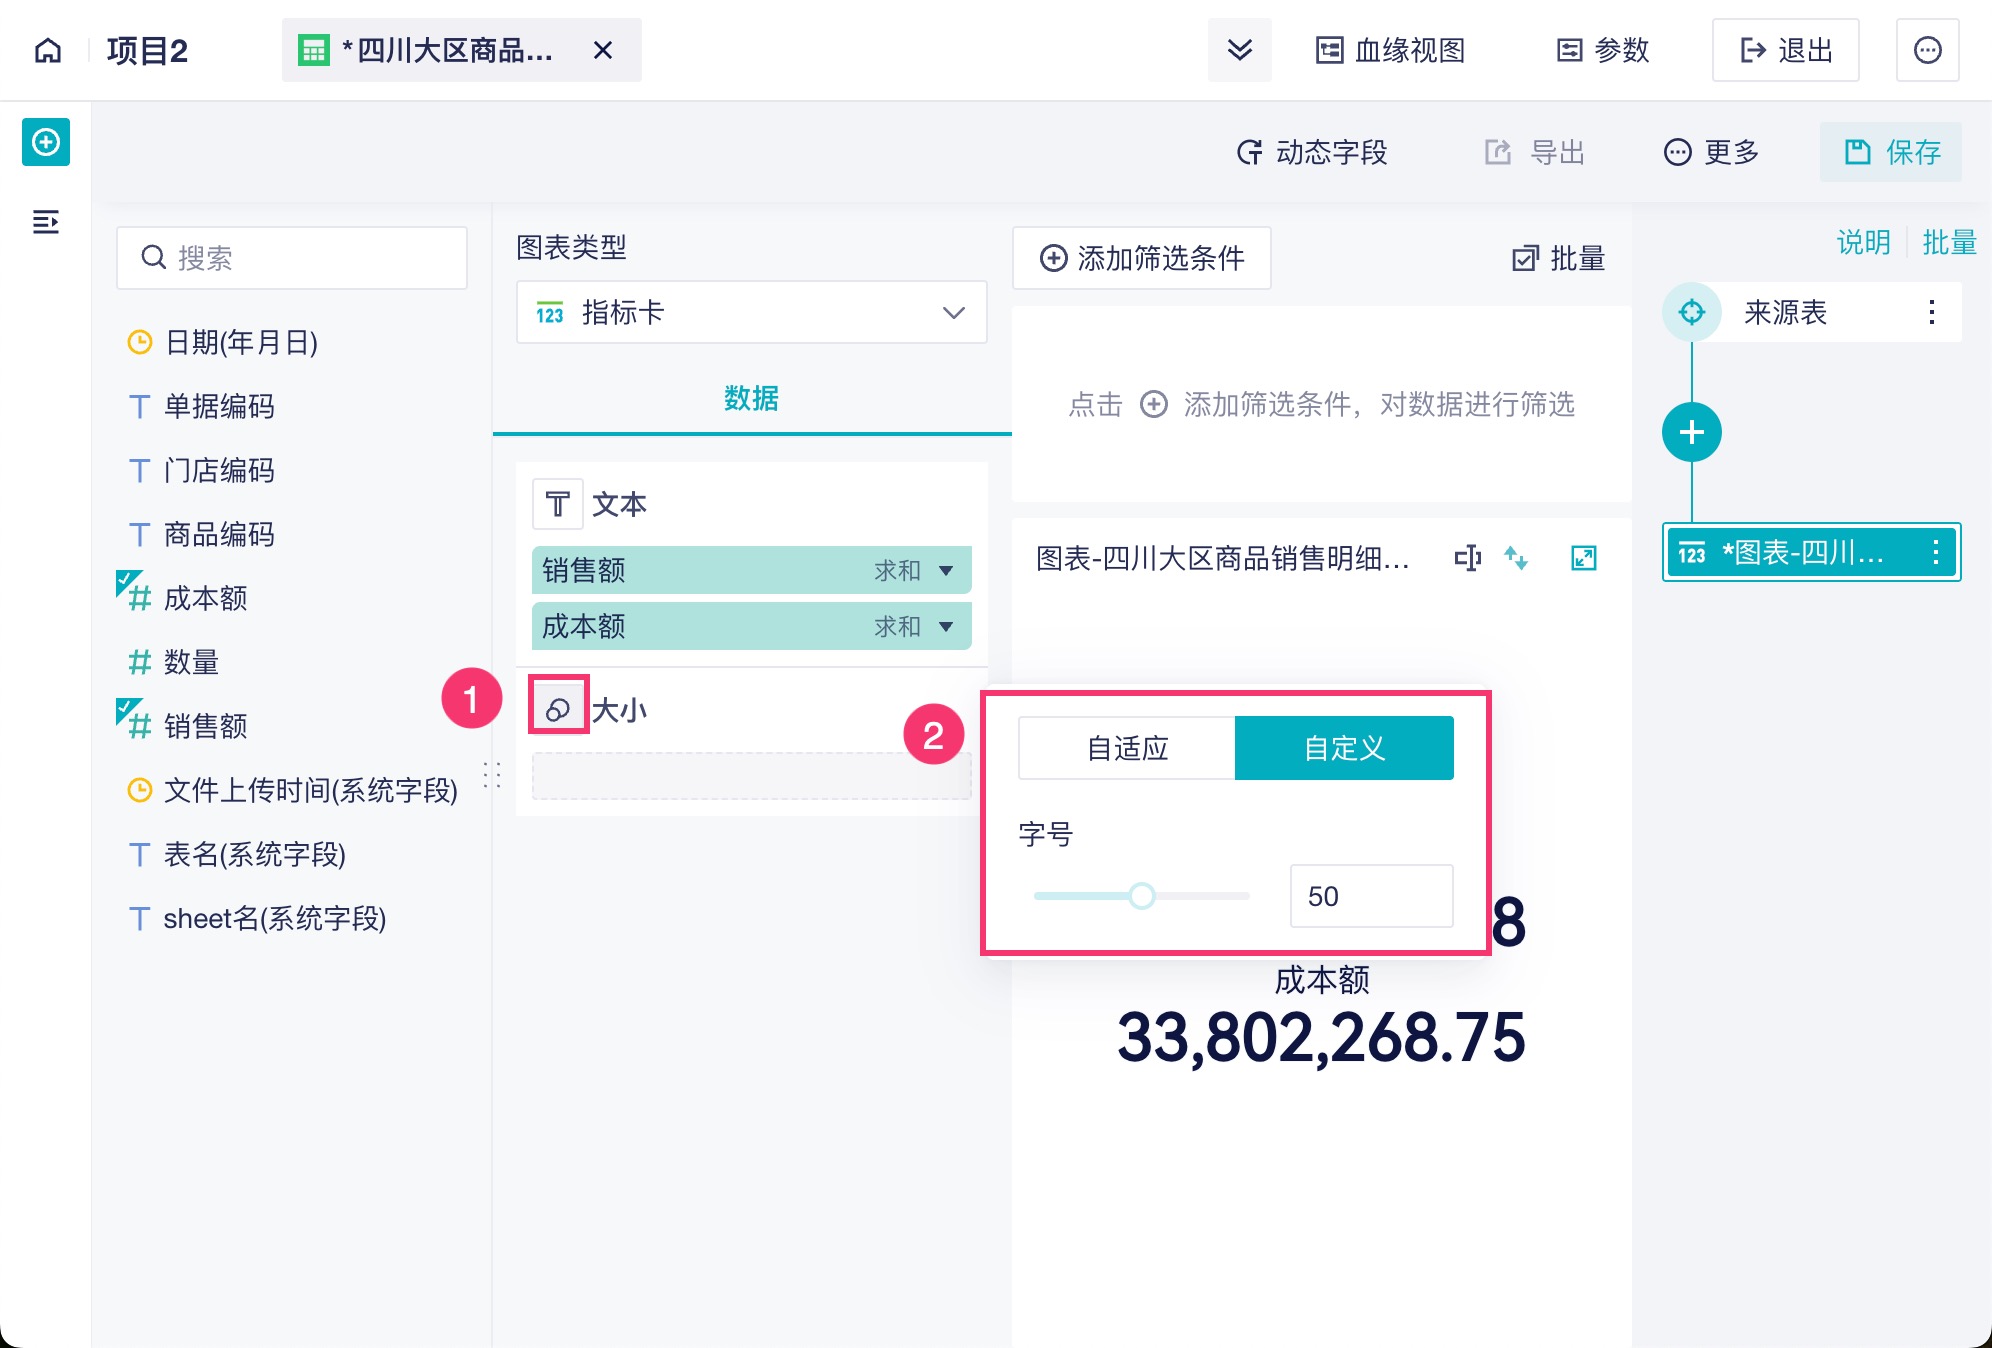Switch to the 数据 tab

pyautogui.click(x=751, y=399)
